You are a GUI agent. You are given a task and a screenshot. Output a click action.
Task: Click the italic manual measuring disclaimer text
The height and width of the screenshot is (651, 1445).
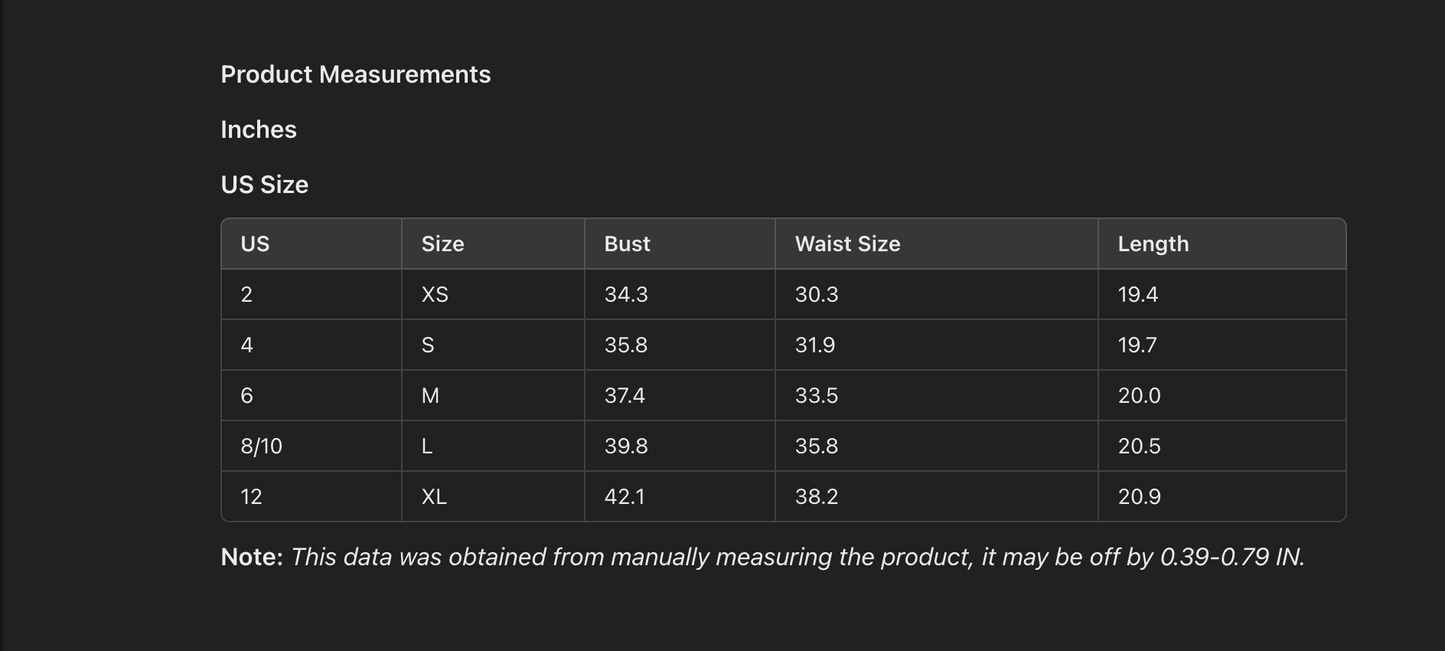797,557
